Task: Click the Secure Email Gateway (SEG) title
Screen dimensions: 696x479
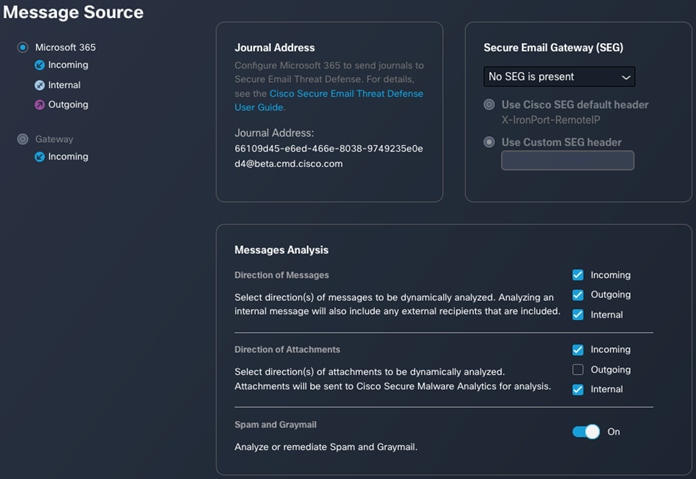Action: pyautogui.click(x=554, y=48)
